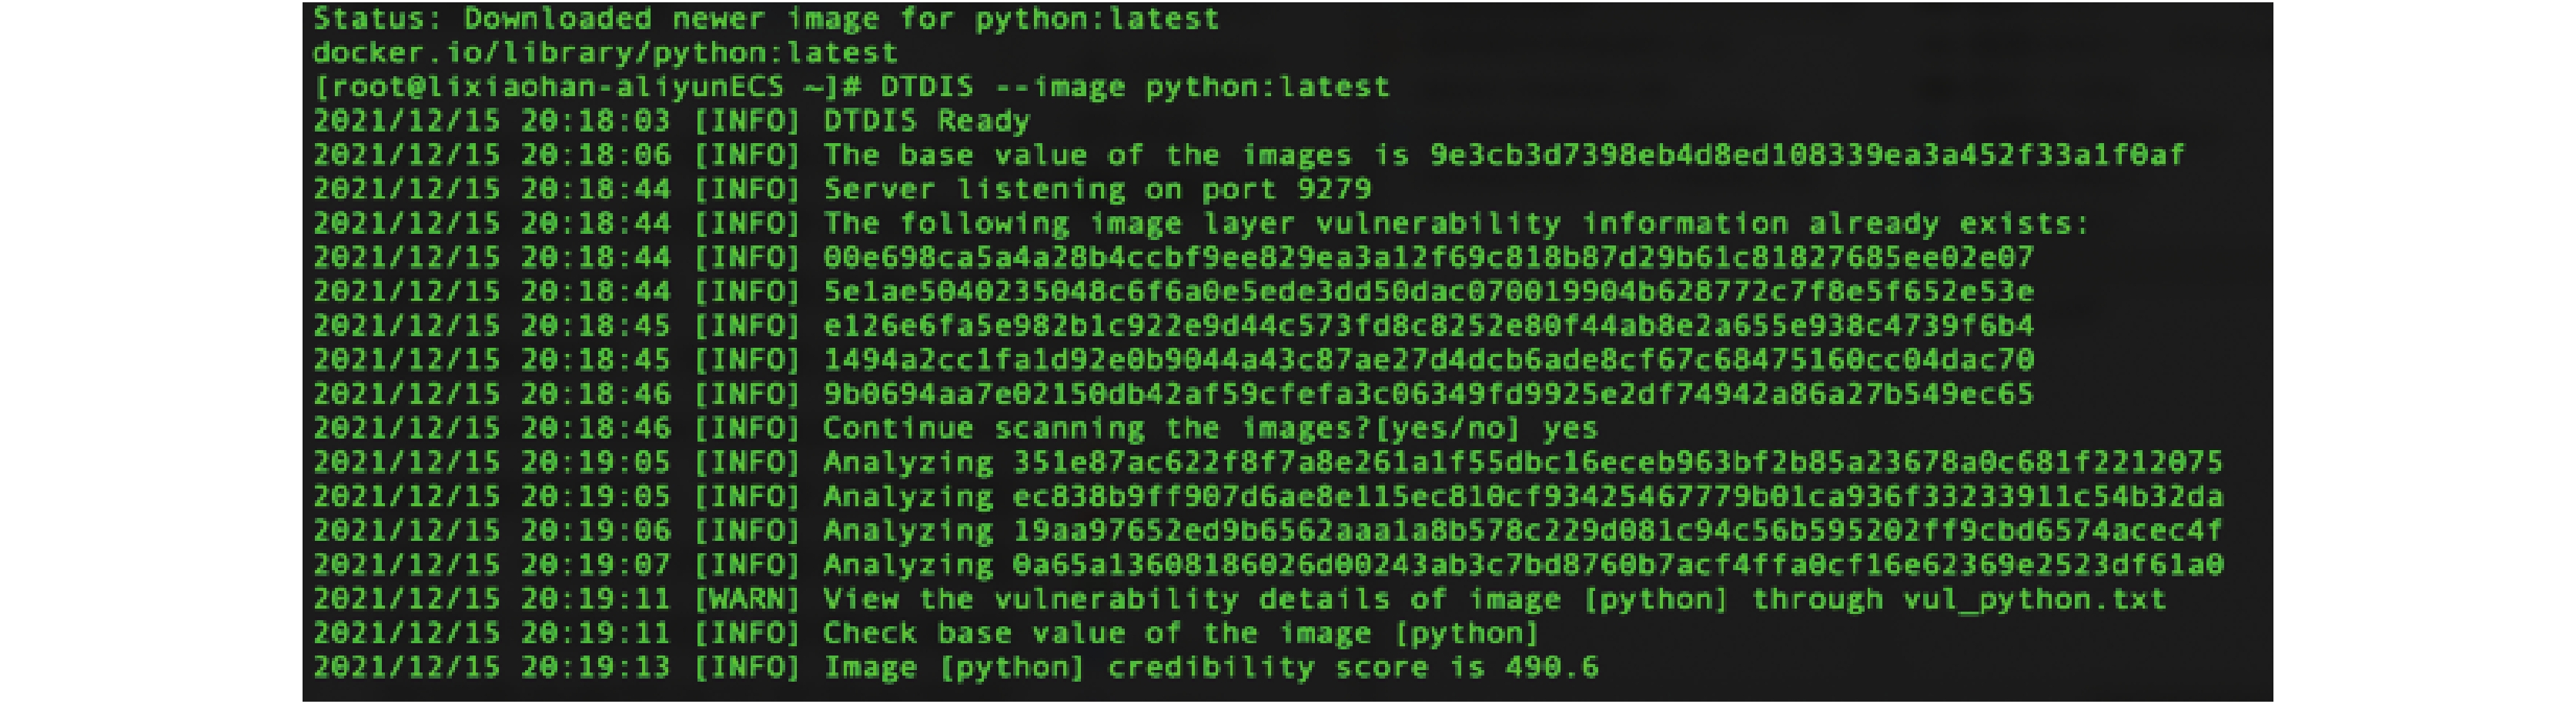
Task: Click the DTDIS --image python:latest command
Action: pos(1135,87)
